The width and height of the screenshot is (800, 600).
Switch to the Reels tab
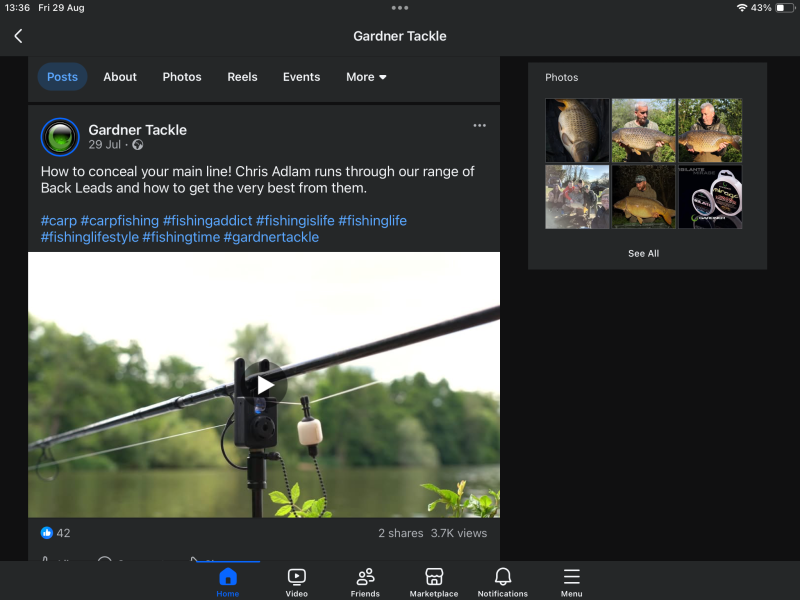tap(242, 77)
